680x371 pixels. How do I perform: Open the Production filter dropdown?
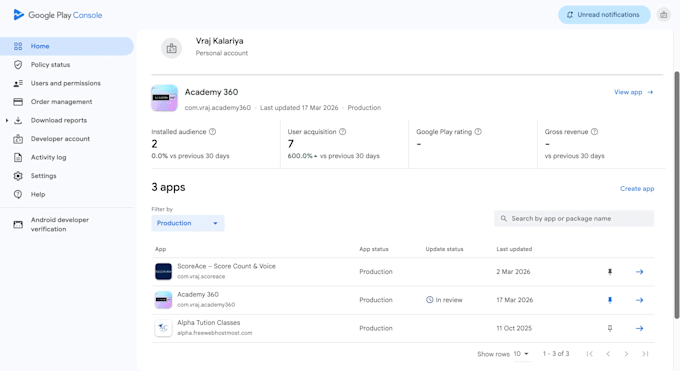188,223
